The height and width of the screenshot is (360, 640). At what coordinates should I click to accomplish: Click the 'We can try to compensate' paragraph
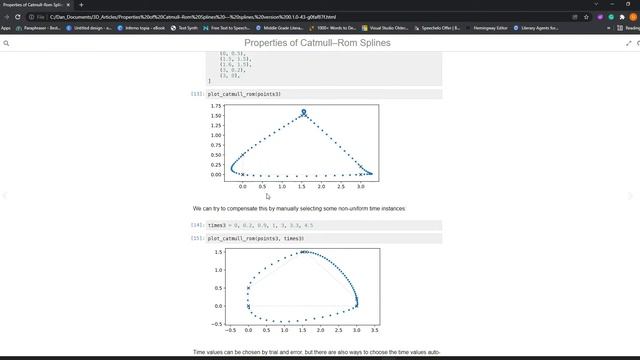pyautogui.click(x=299, y=209)
